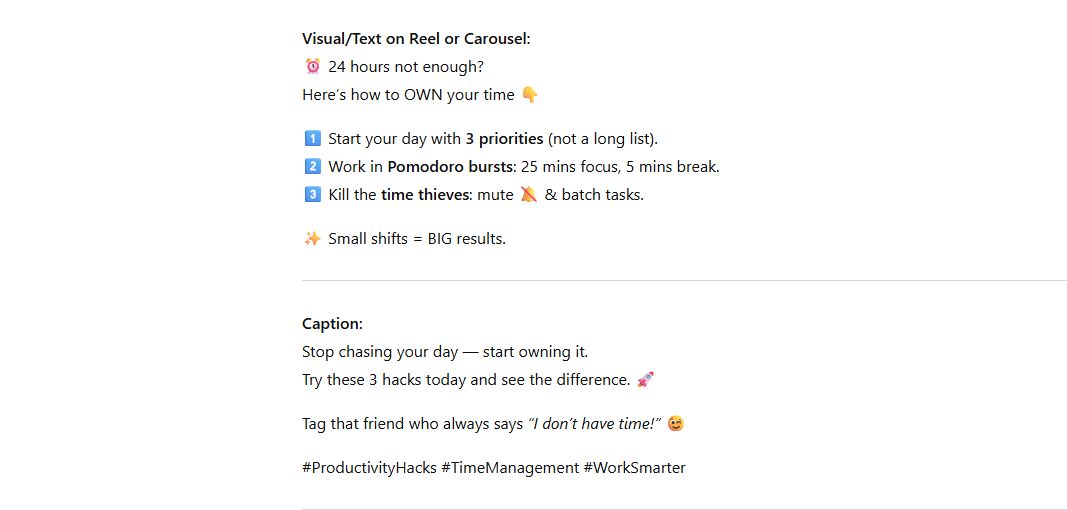
Task: Click the italic "I don't have time!" quote
Action: pos(594,424)
